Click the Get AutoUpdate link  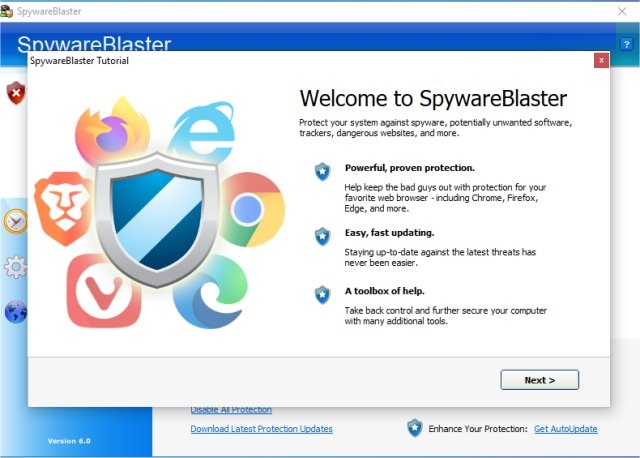(x=566, y=429)
